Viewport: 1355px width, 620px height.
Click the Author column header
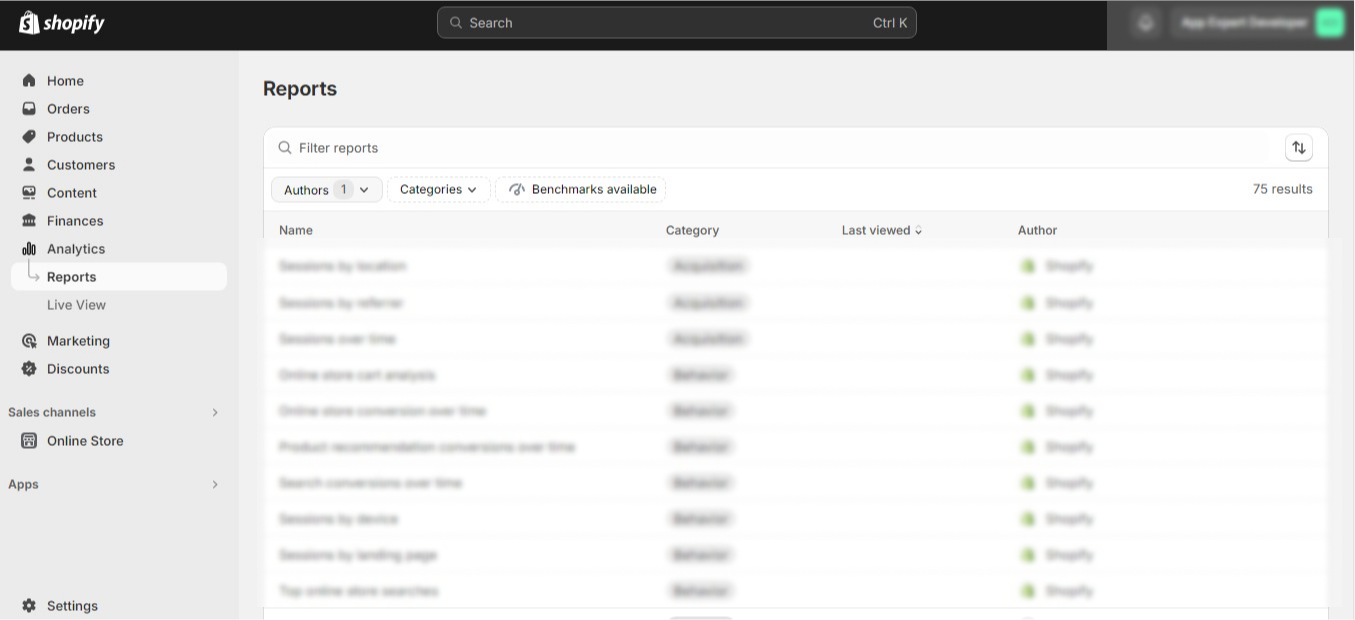[1037, 230]
